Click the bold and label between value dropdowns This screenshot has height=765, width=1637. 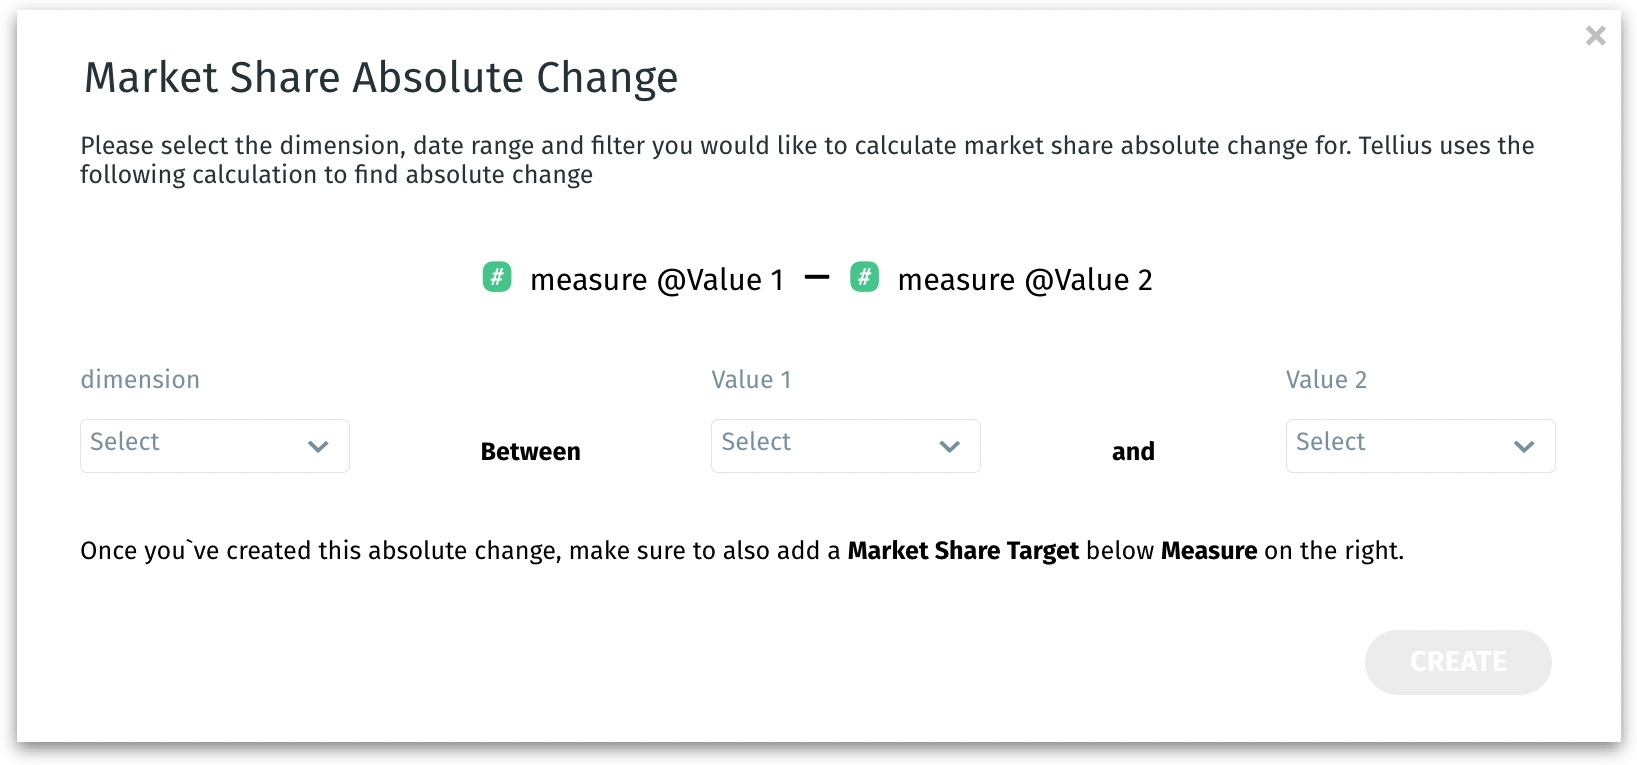1133,452
